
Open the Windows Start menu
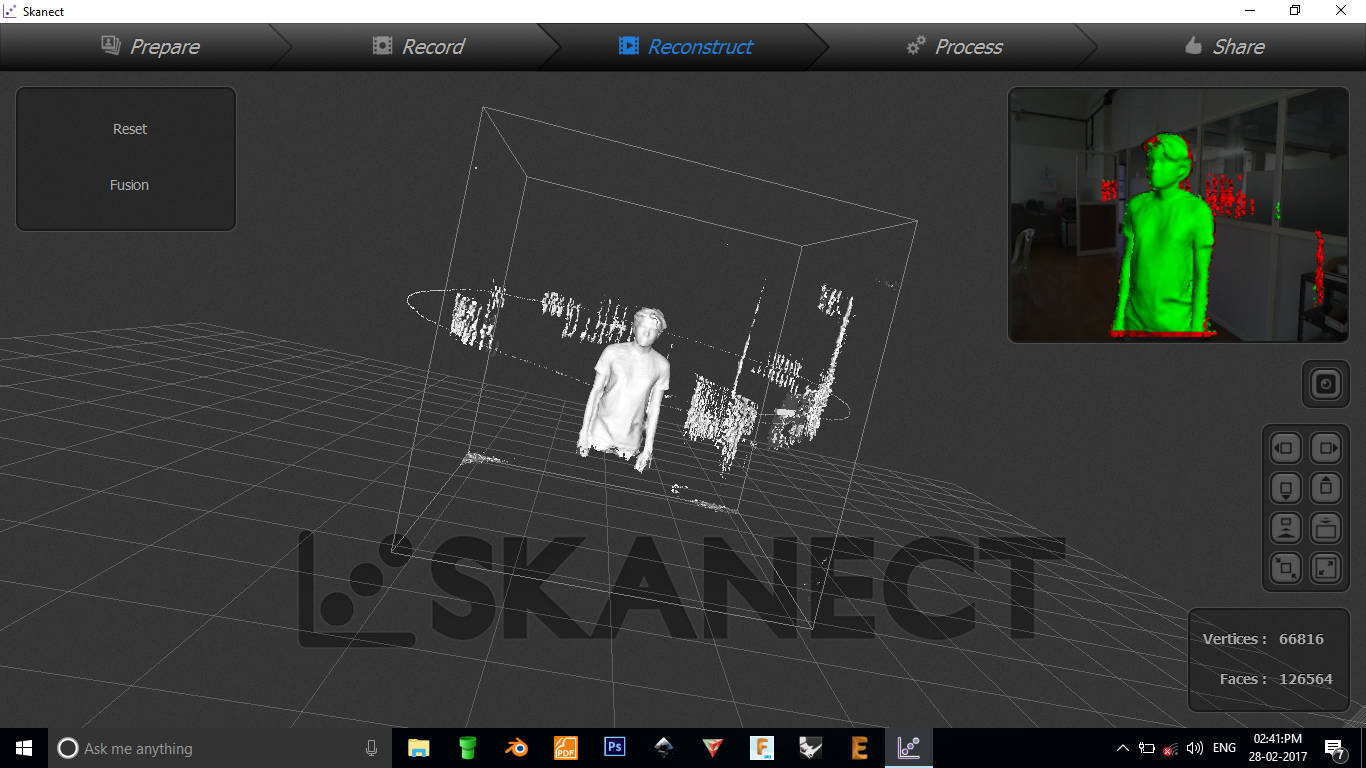coord(24,748)
